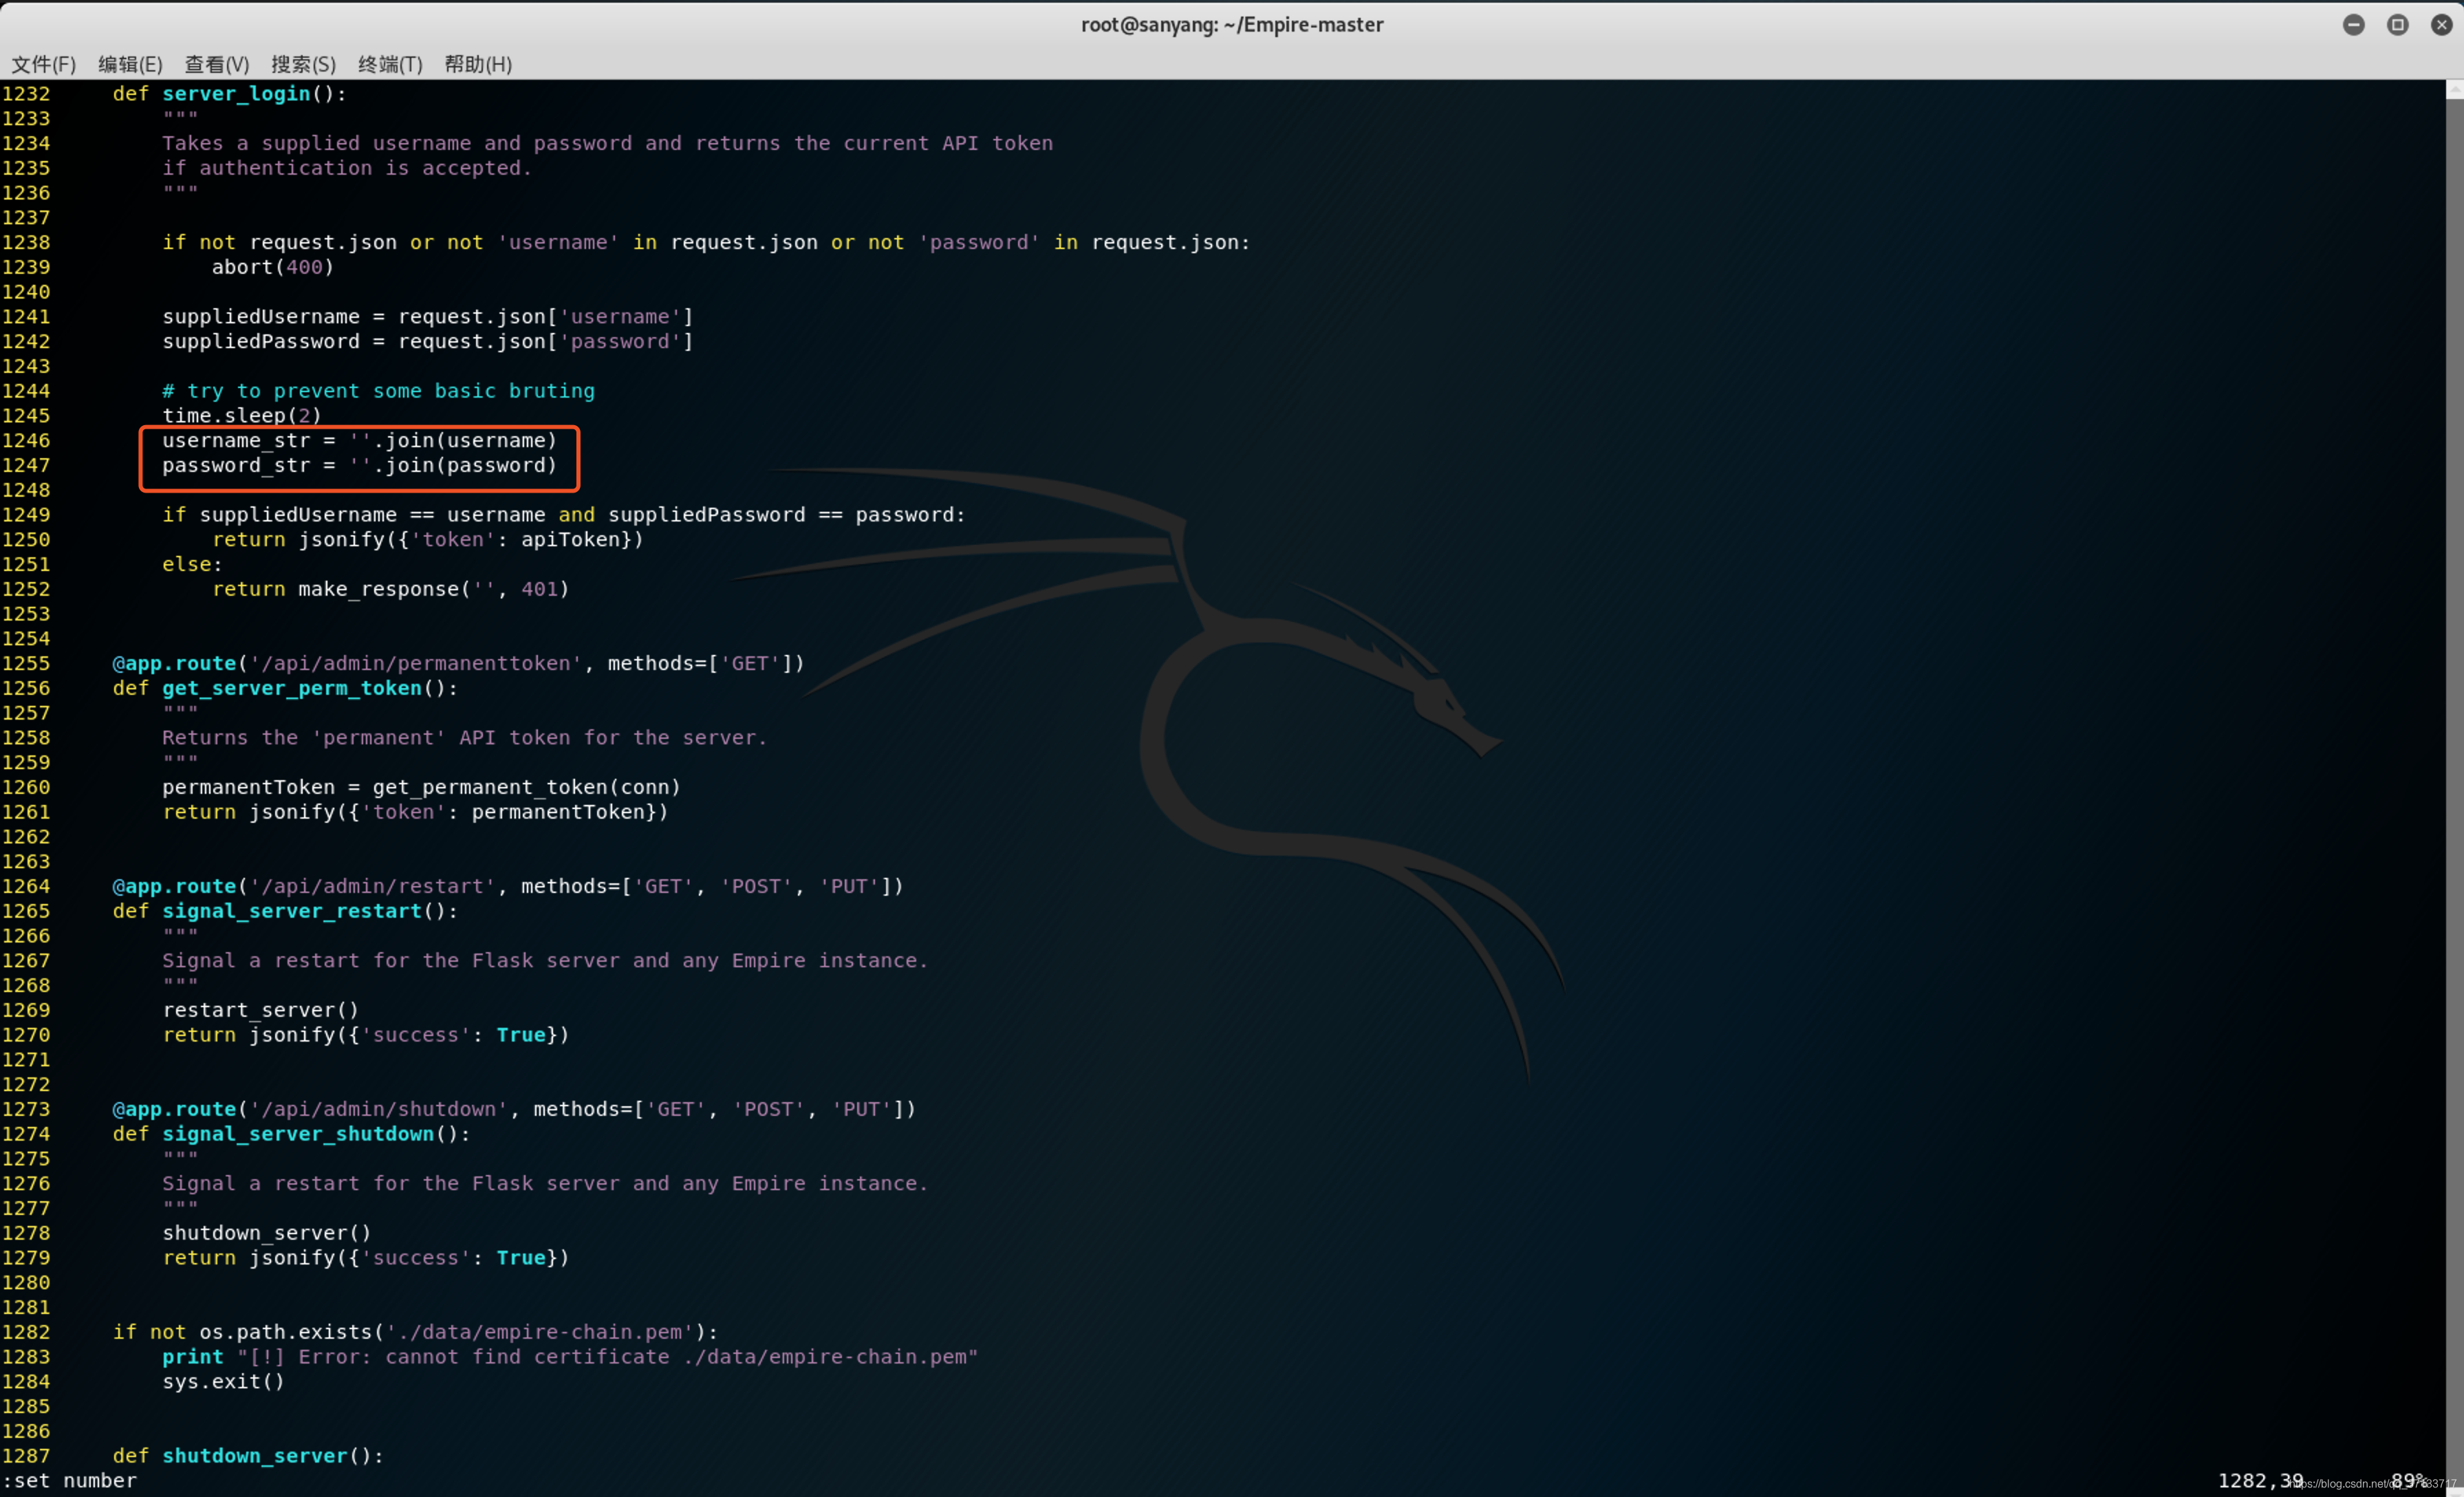Click the cursor position '1282,39' indicator
The height and width of the screenshot is (1497, 2464).
(x=2260, y=1480)
